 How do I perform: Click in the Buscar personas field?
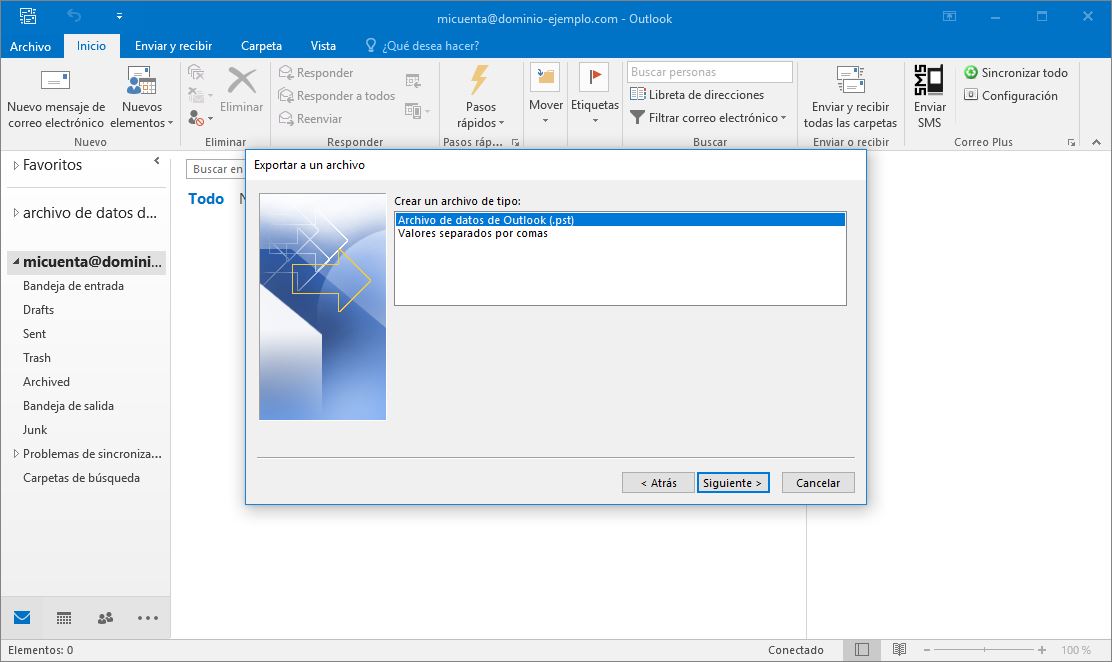coord(709,72)
